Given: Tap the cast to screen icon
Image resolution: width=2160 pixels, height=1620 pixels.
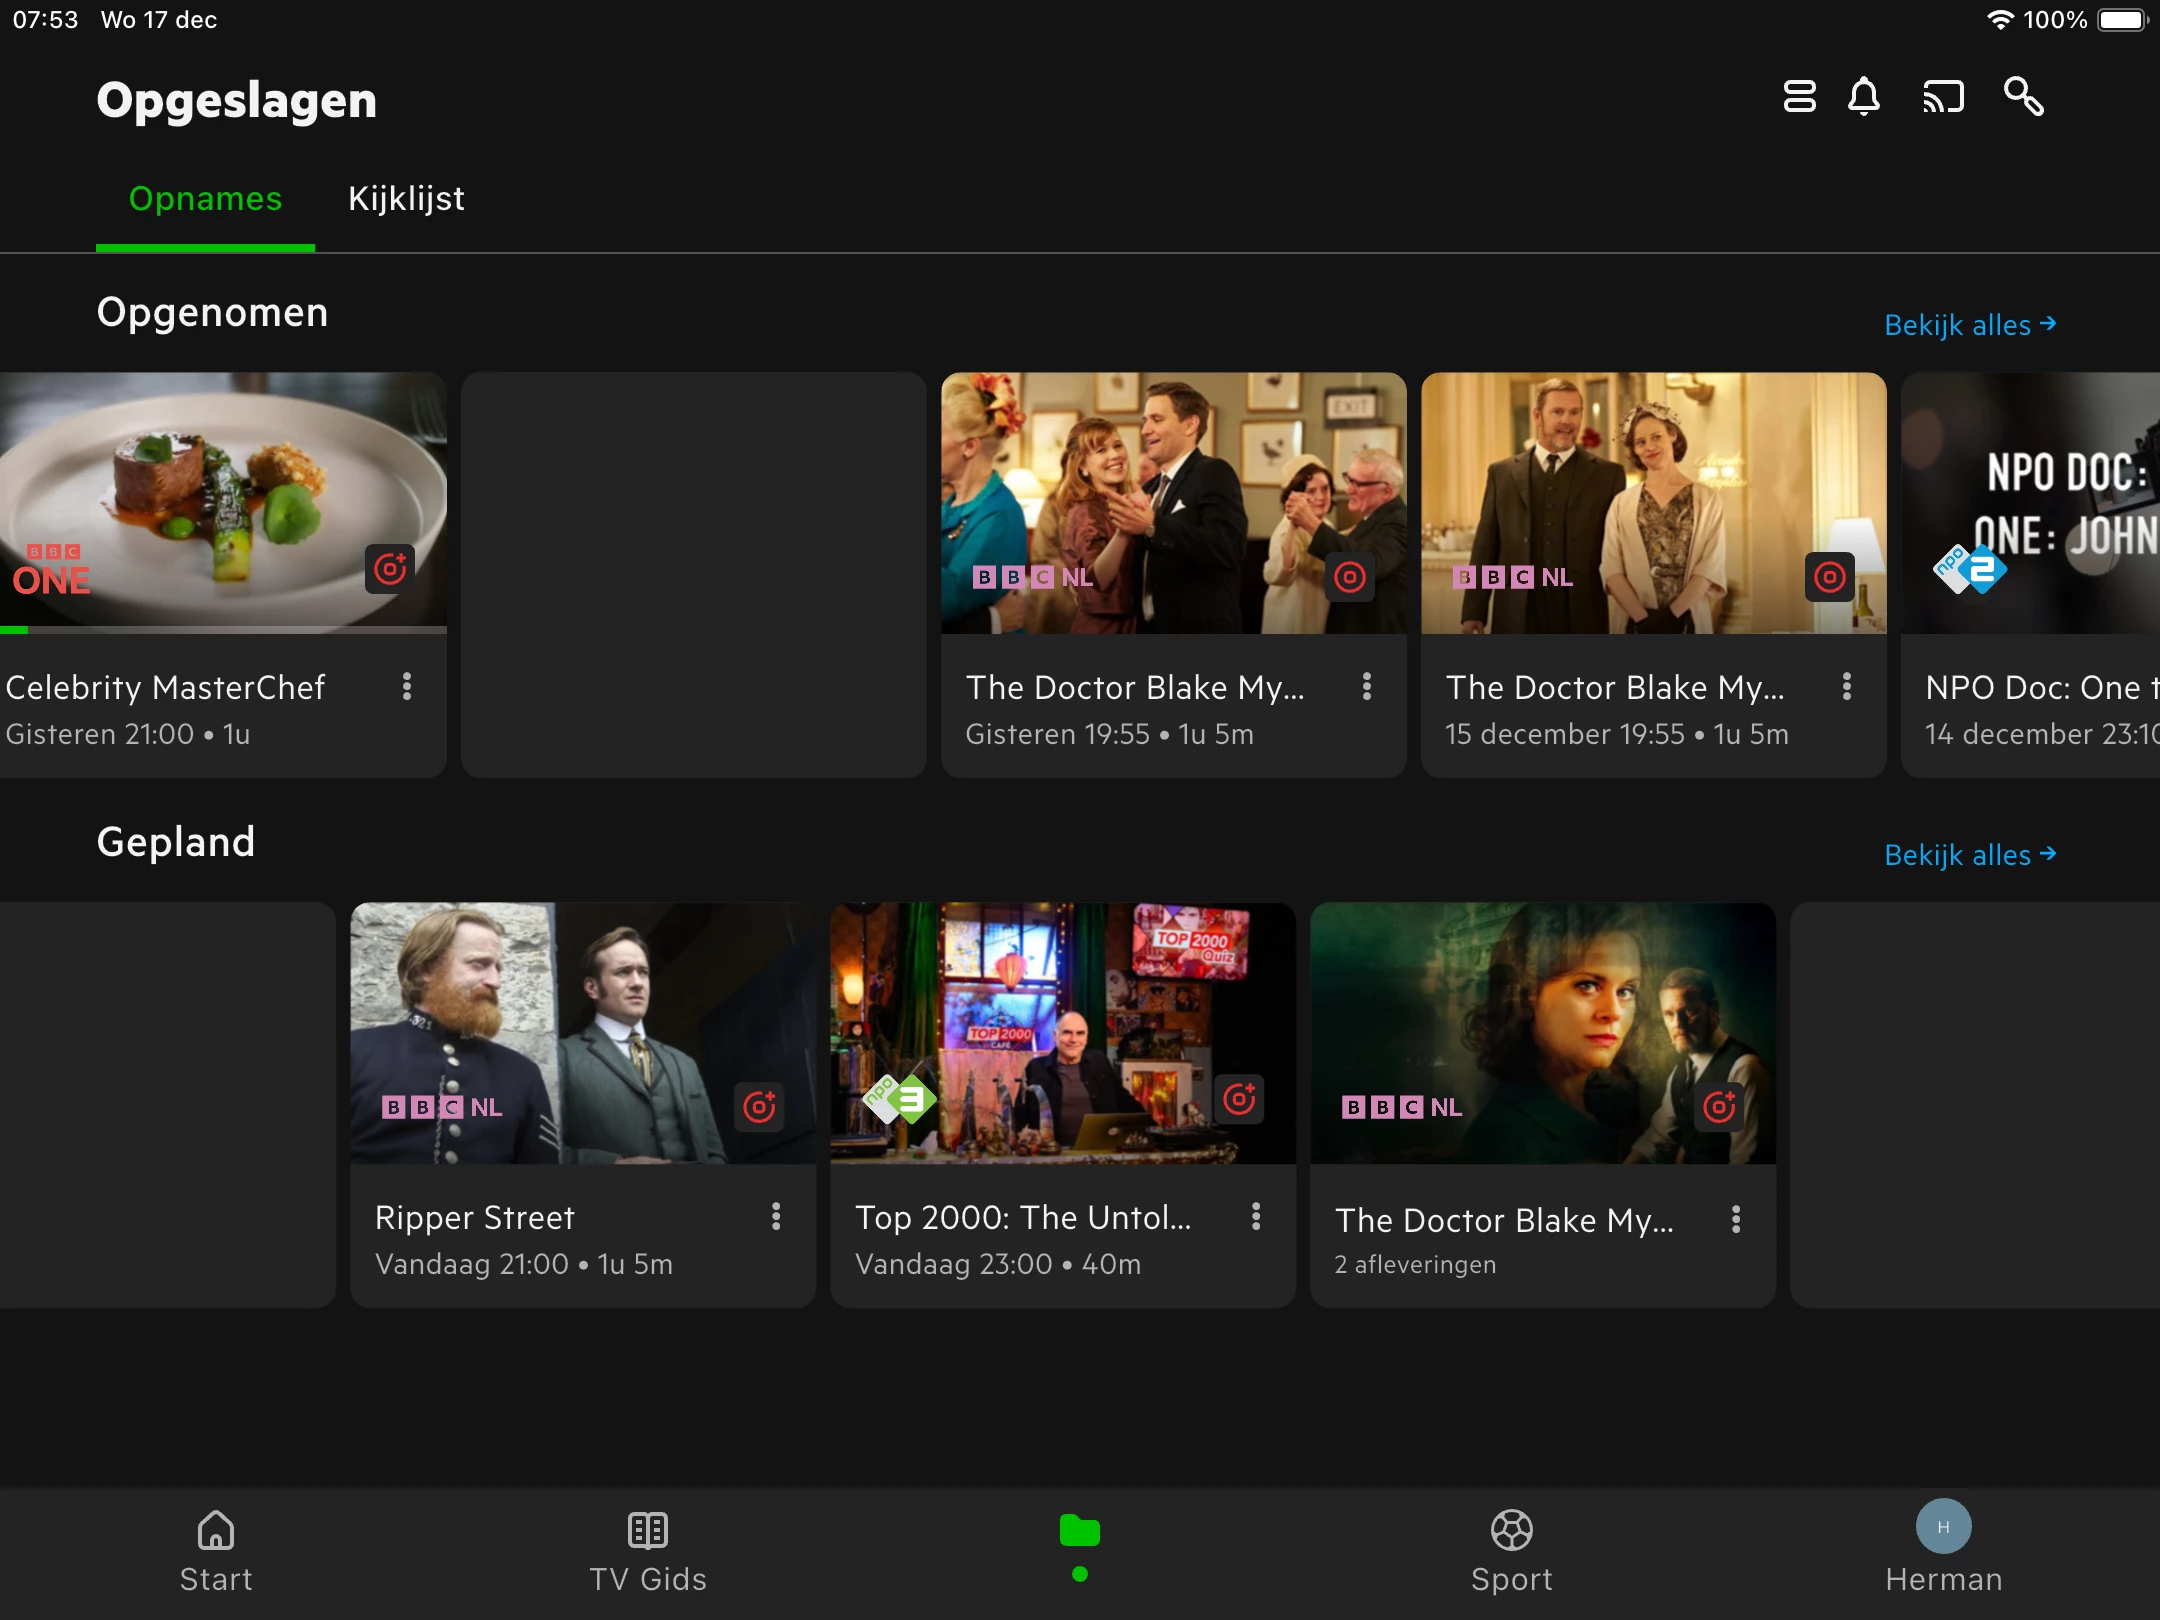Looking at the screenshot, I should pyautogui.click(x=1943, y=97).
